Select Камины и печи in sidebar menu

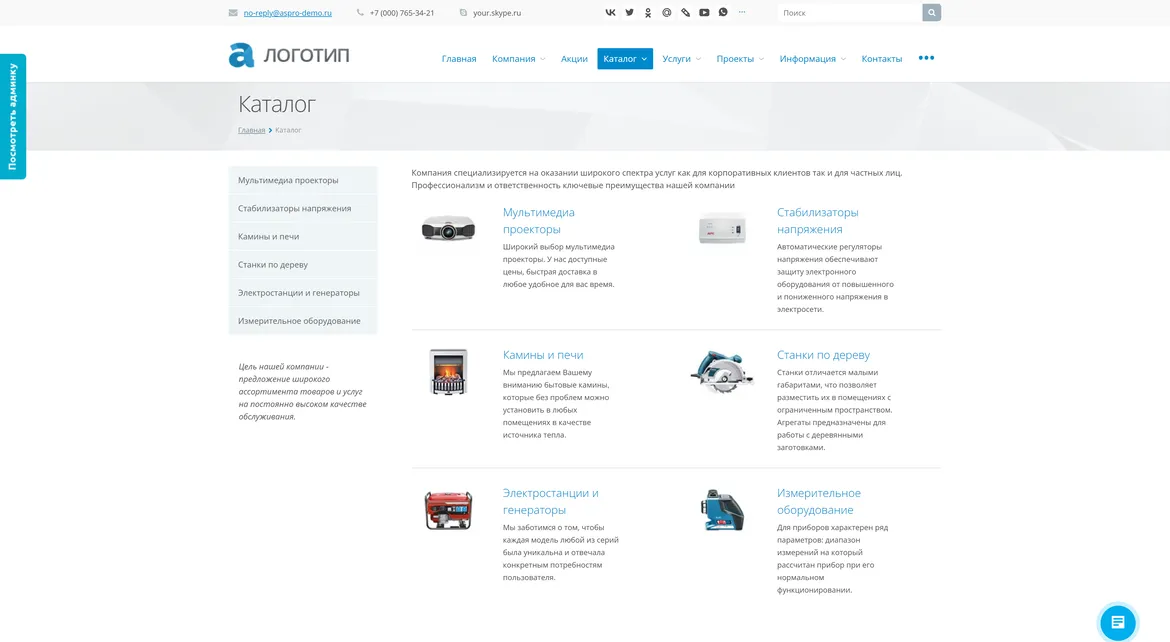303,237
